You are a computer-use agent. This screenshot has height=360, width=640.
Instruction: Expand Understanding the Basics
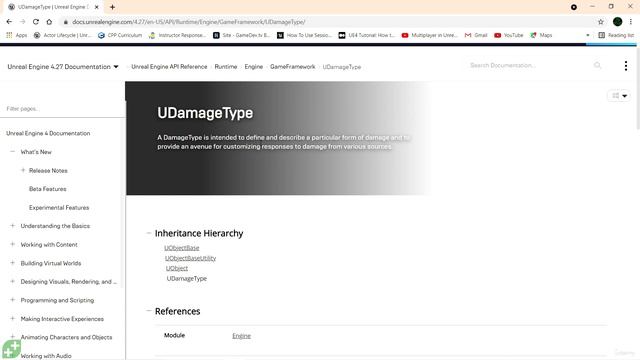[12, 226]
